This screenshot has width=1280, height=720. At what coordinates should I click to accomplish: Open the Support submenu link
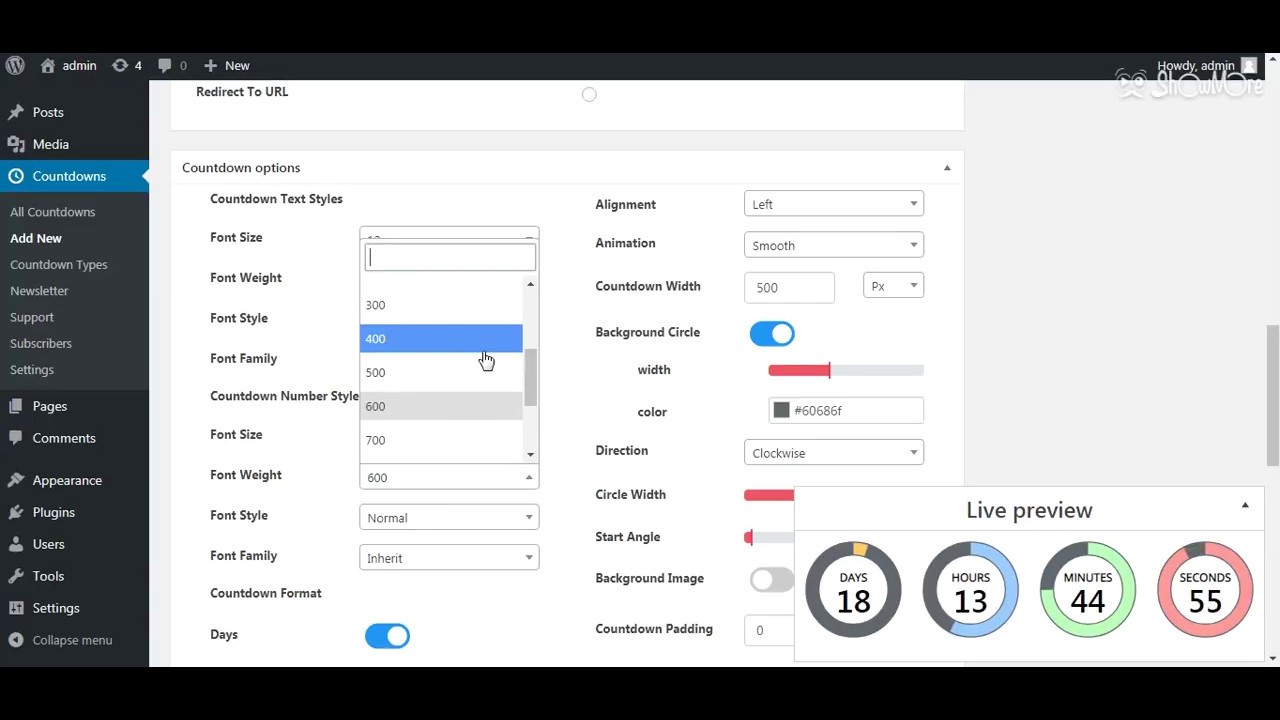[x=32, y=317]
